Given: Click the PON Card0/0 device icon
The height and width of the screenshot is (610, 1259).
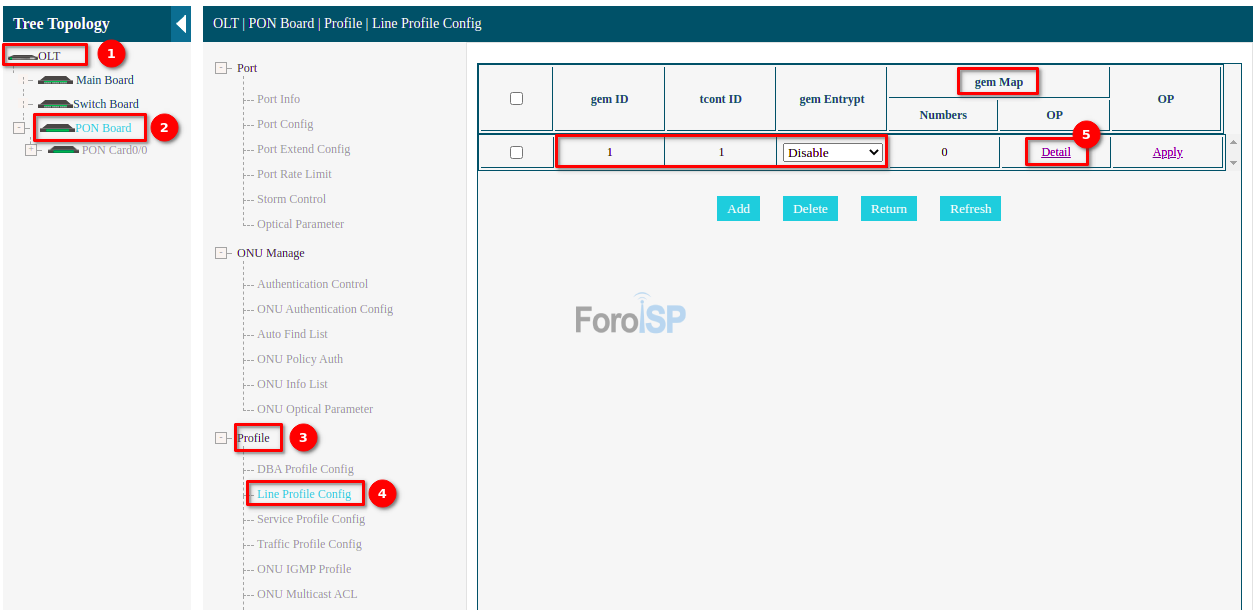Looking at the screenshot, I should [63, 150].
